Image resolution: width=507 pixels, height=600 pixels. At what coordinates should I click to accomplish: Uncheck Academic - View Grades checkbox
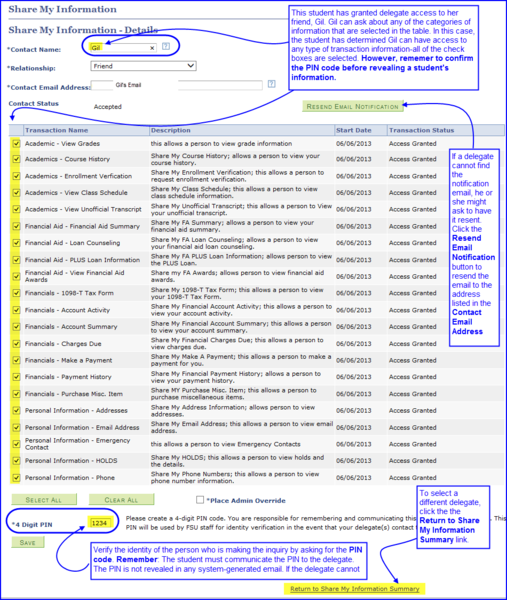coord(16,143)
